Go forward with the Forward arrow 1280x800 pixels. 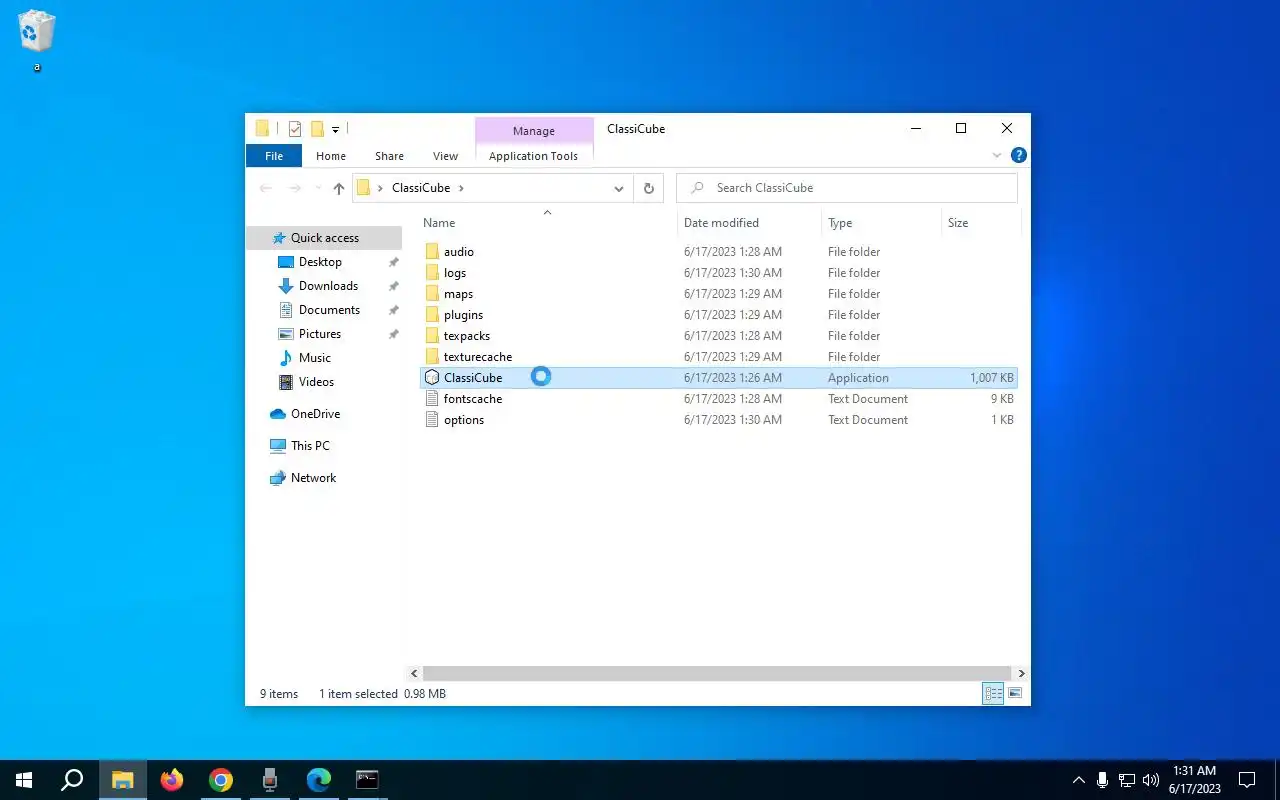tap(295, 188)
